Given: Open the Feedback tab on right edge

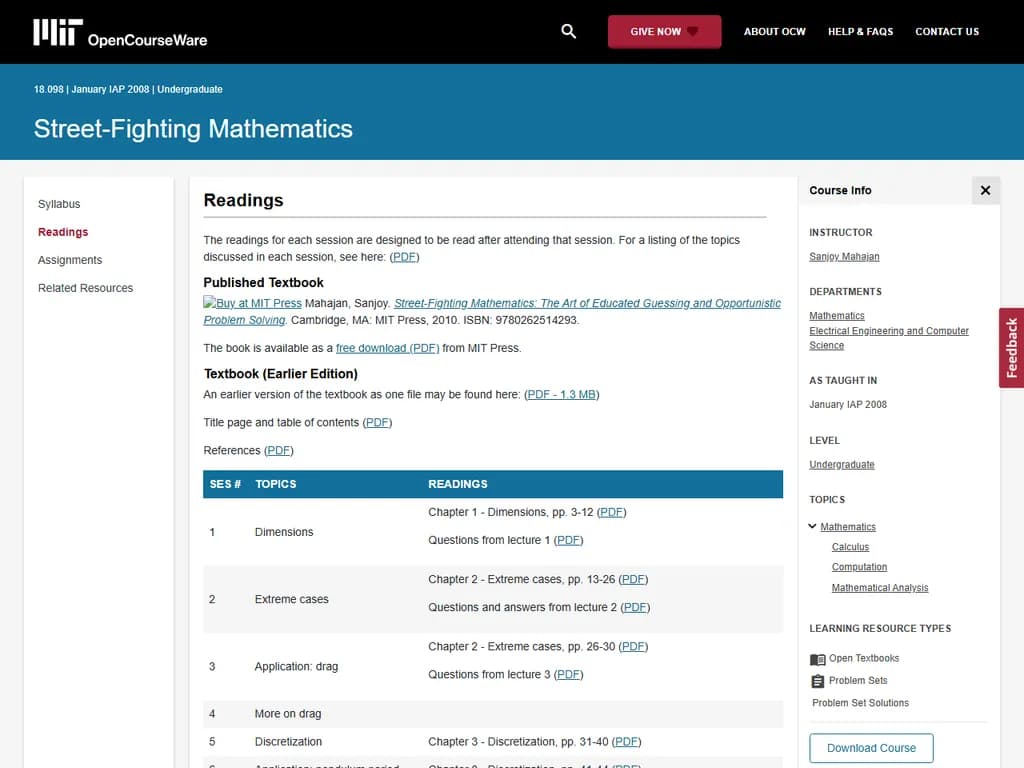Looking at the screenshot, I should click(x=1011, y=347).
